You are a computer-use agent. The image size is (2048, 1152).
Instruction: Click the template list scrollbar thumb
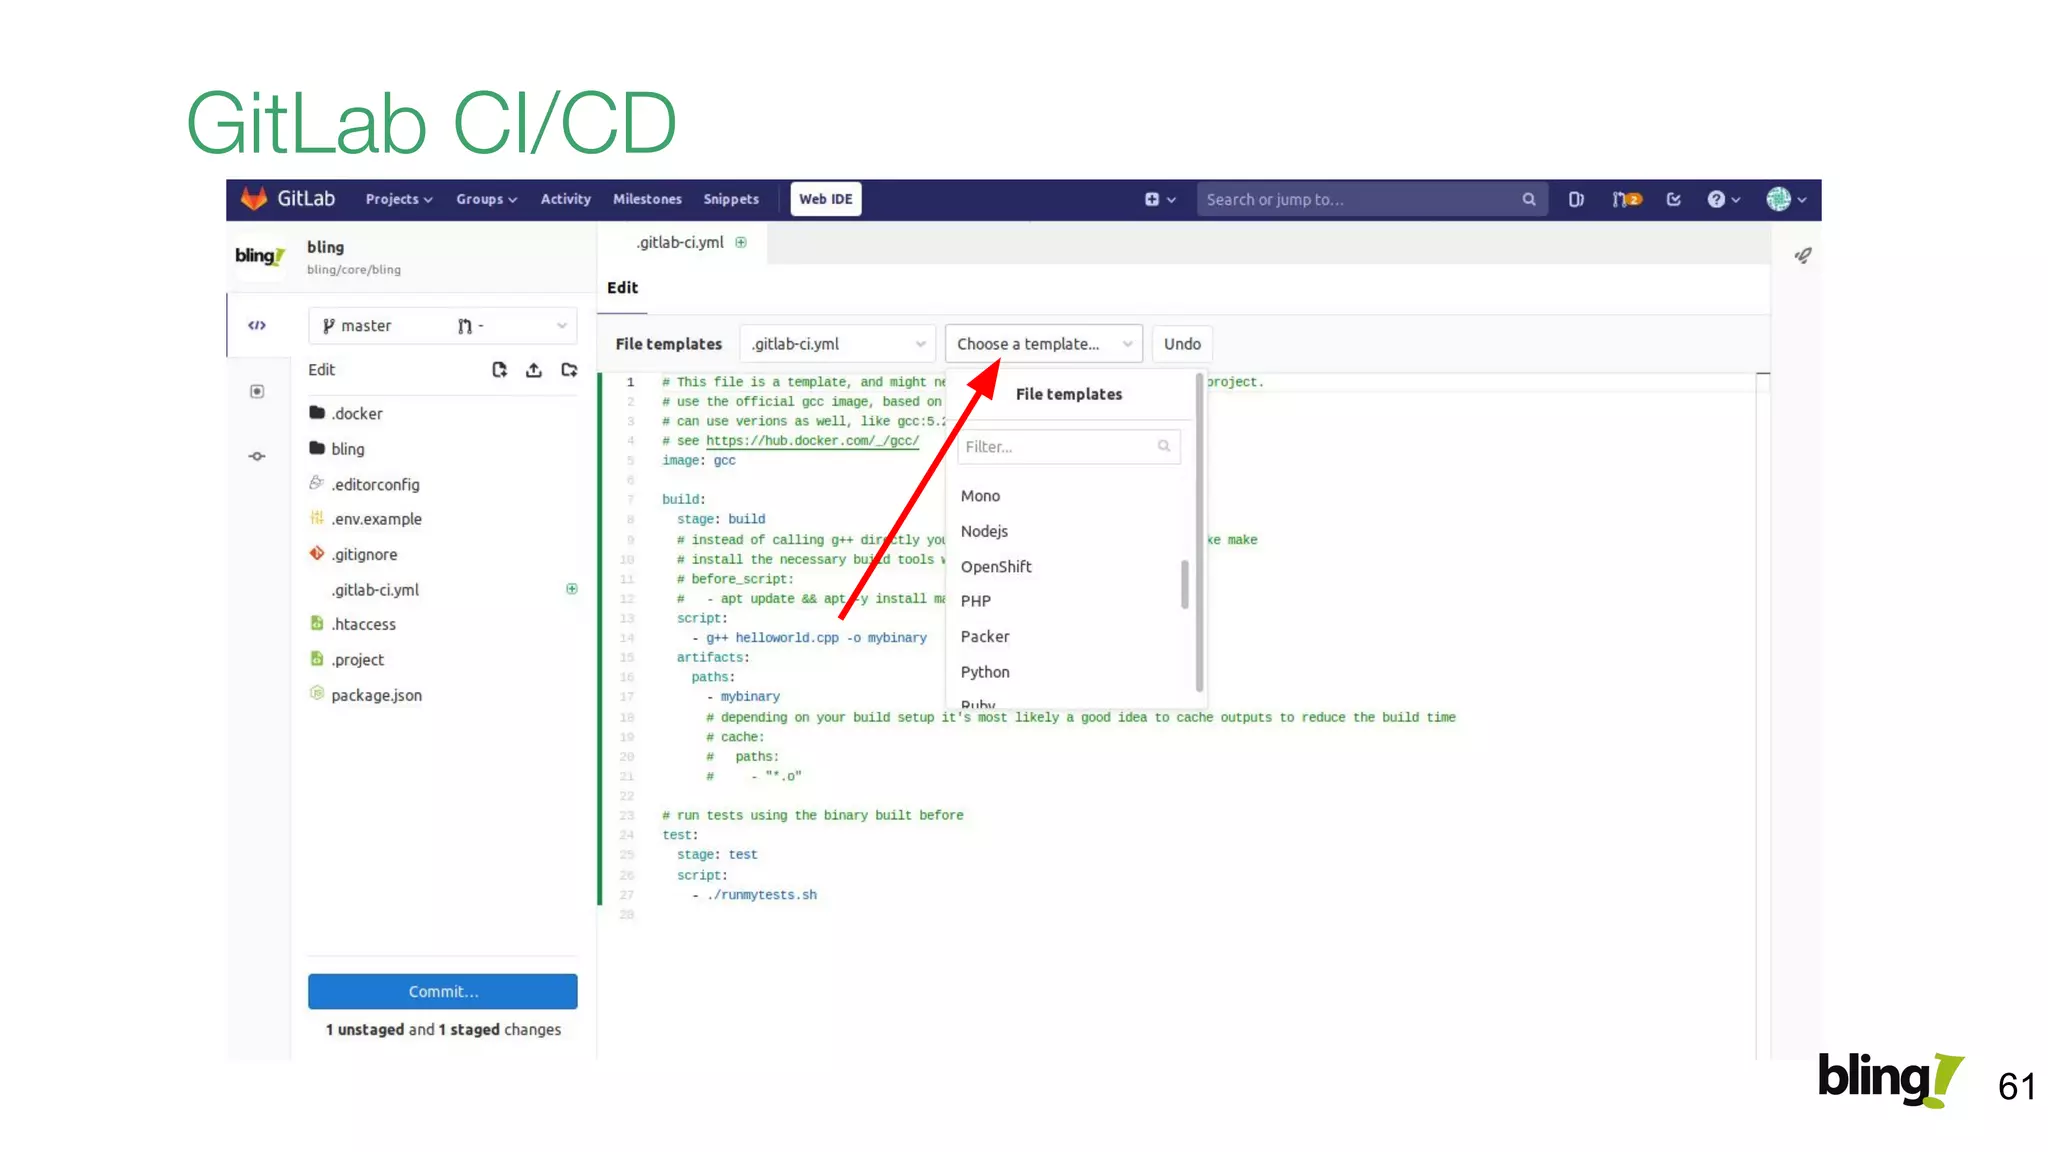1185,584
